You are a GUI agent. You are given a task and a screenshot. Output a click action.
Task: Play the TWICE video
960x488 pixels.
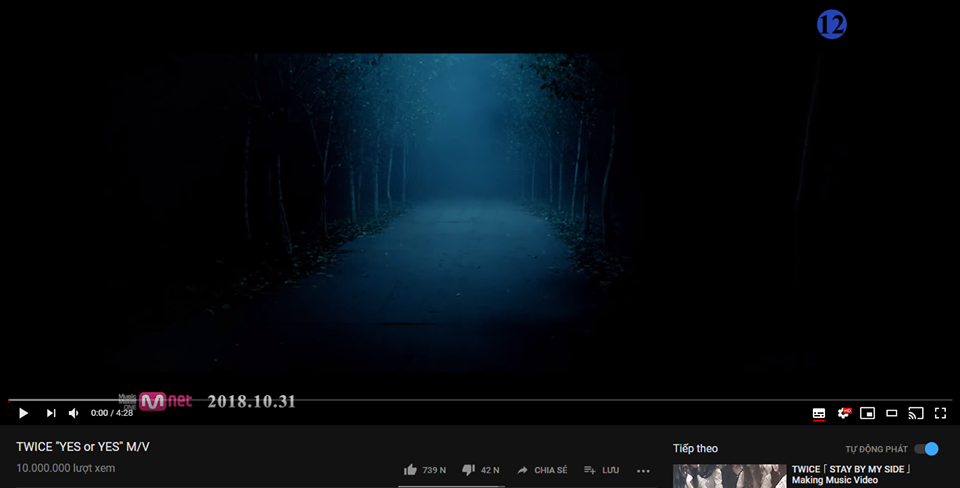[23, 413]
